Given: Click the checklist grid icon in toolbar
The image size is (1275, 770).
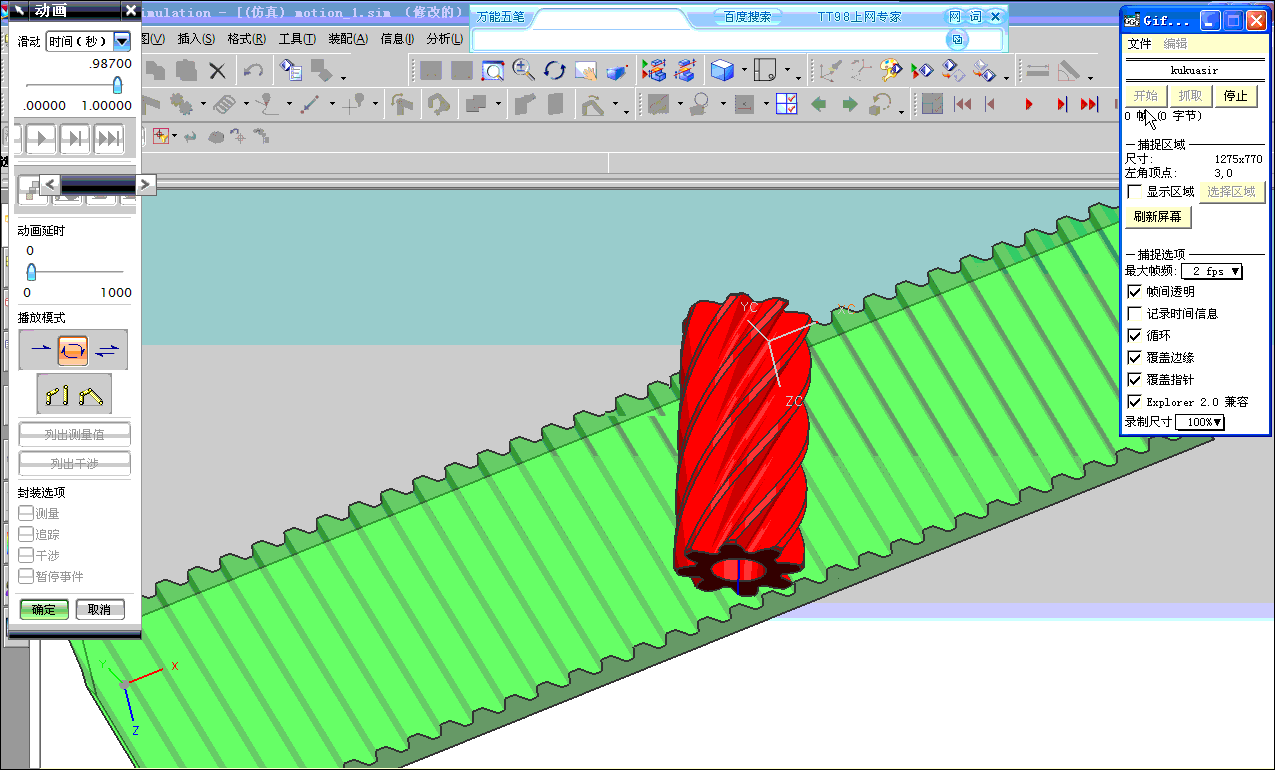Looking at the screenshot, I should [x=786, y=103].
